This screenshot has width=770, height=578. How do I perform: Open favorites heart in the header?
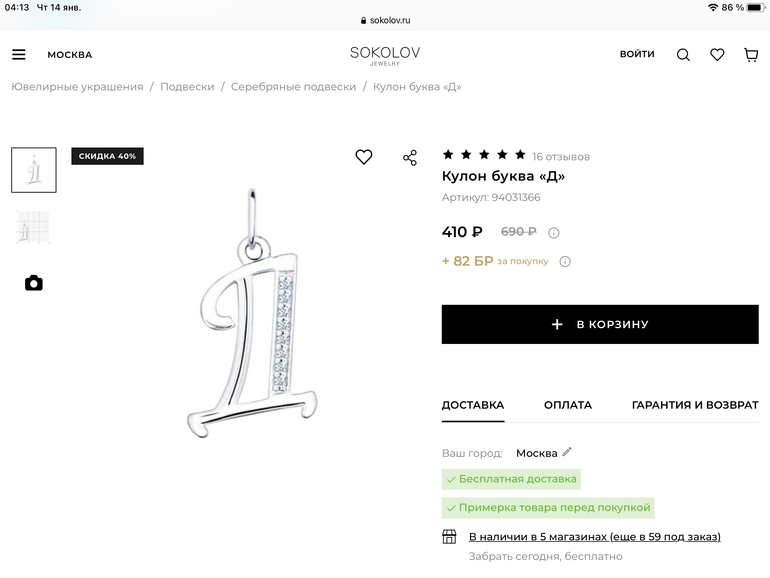pos(717,55)
